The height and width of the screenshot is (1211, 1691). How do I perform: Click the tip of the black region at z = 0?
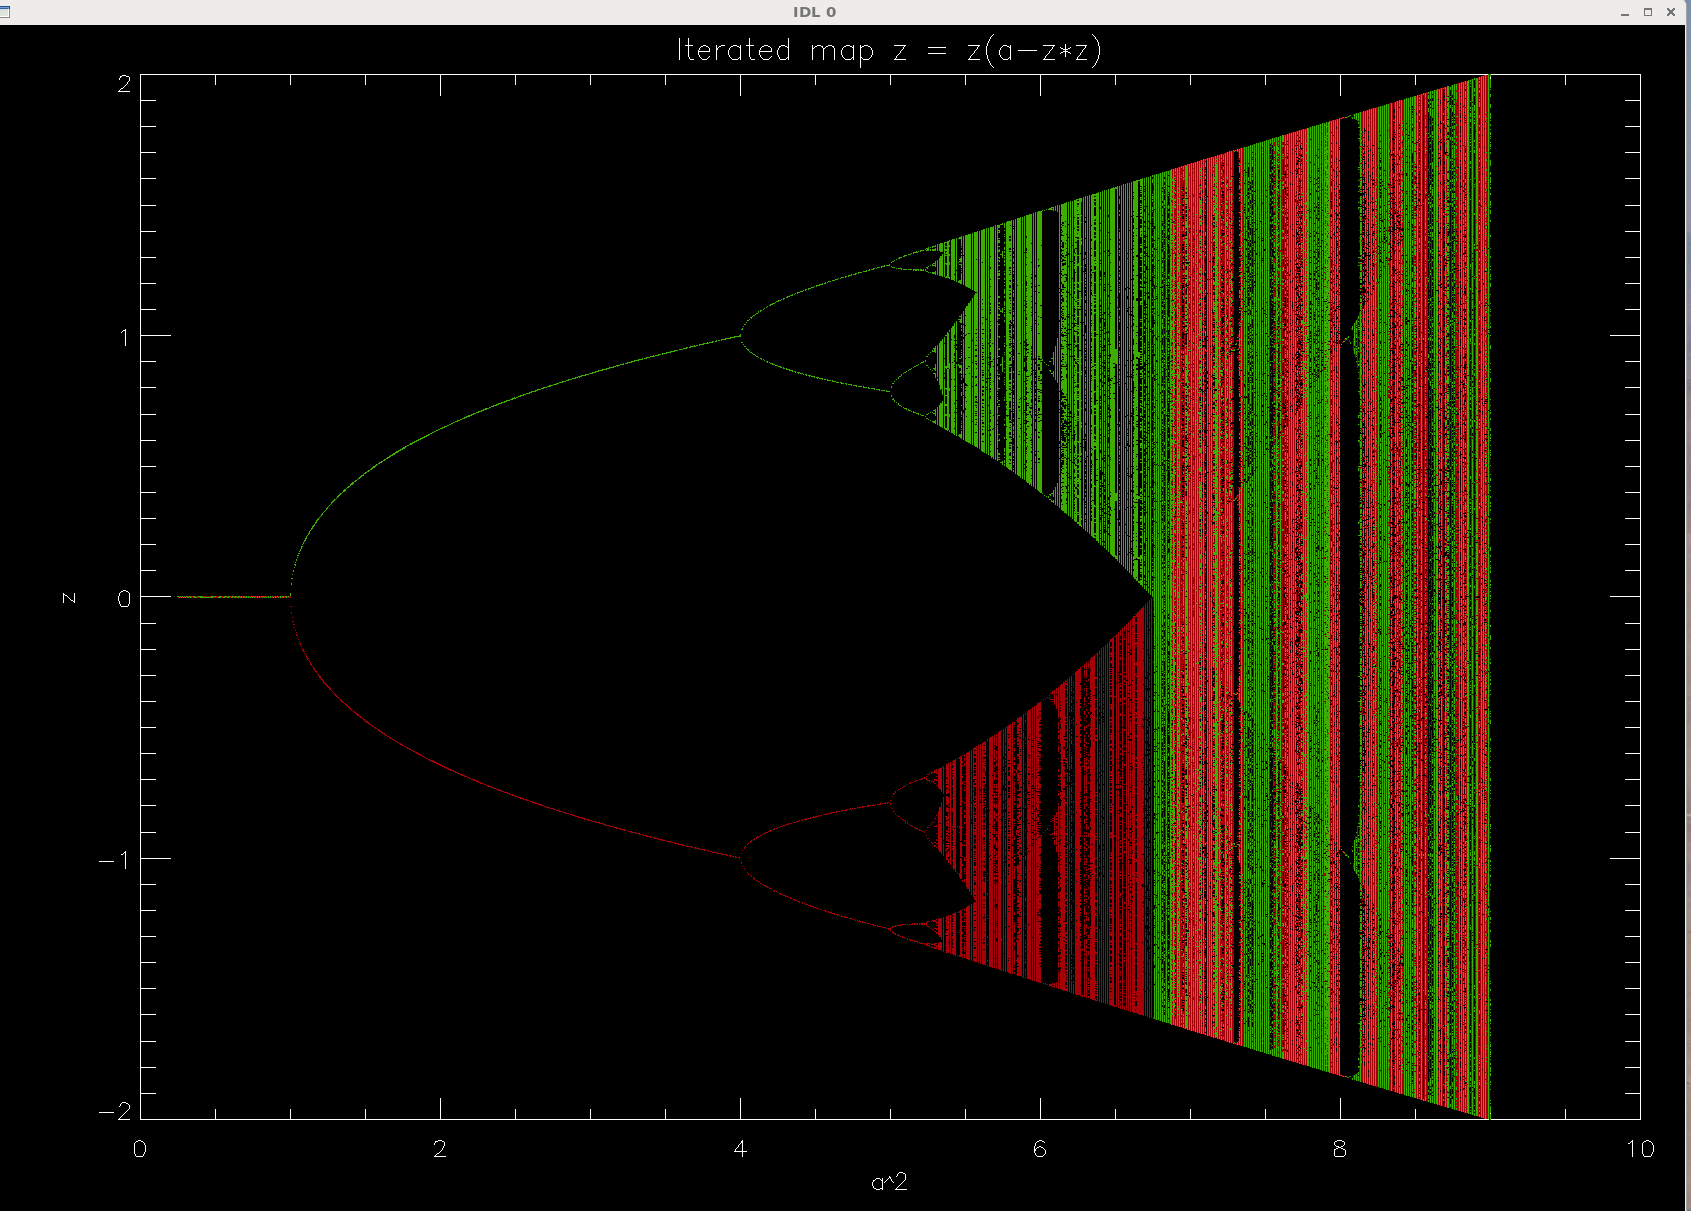(1152, 598)
